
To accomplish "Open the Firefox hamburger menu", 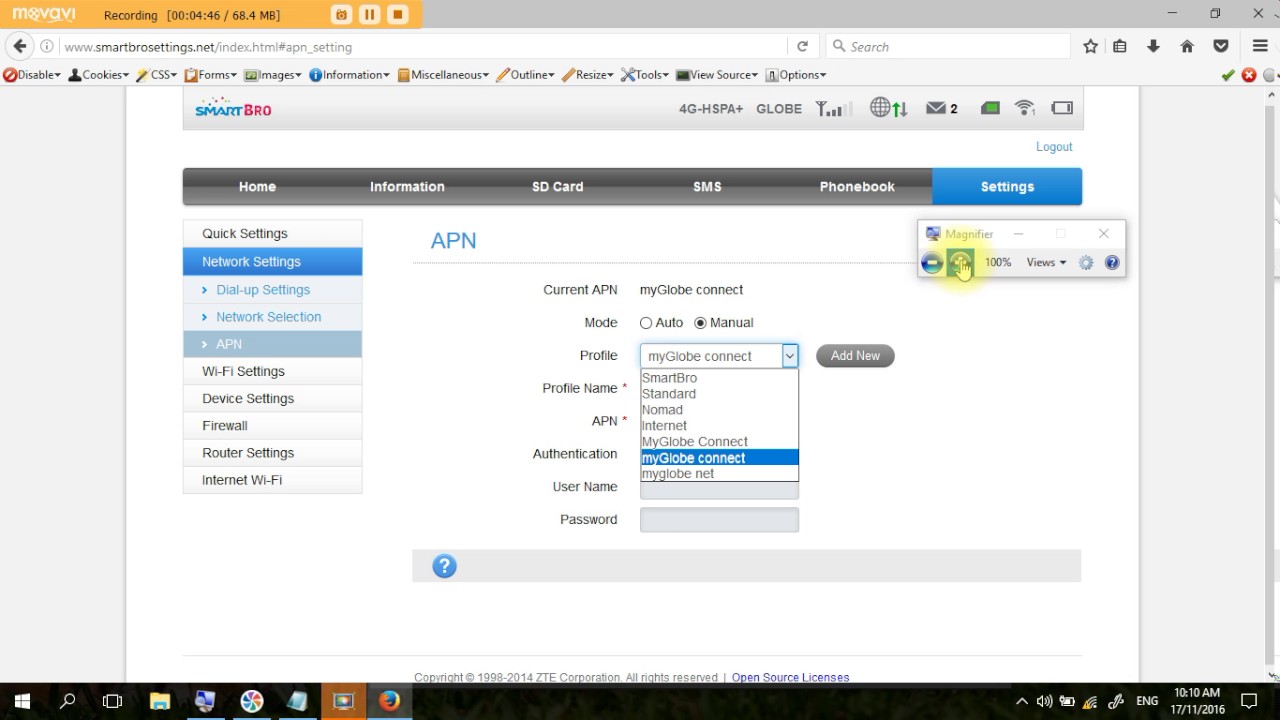I will tap(1260, 46).
